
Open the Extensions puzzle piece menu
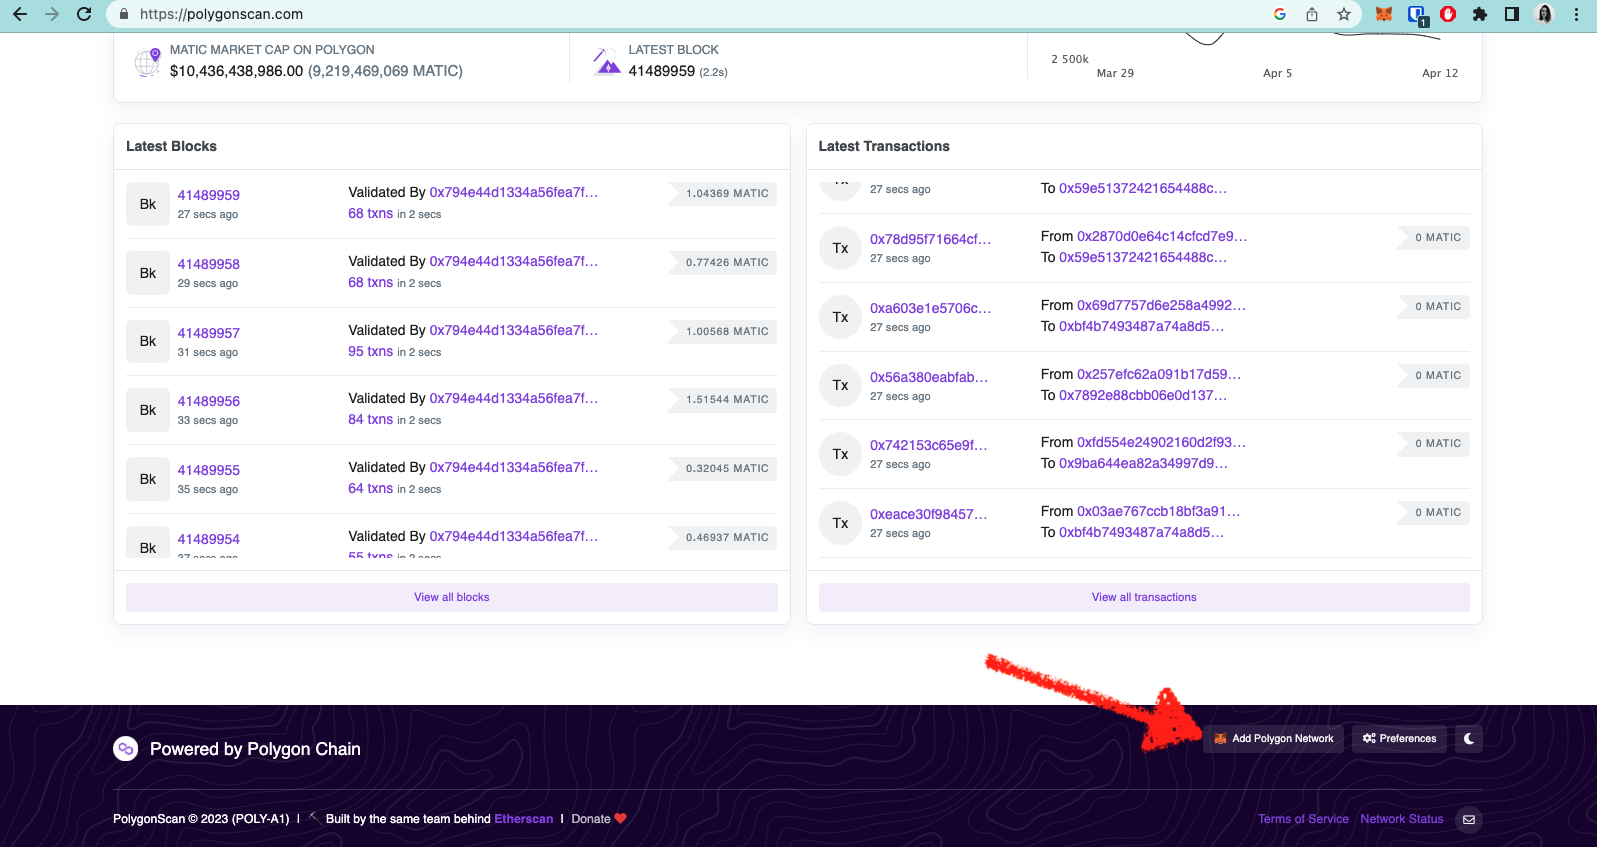1480,14
